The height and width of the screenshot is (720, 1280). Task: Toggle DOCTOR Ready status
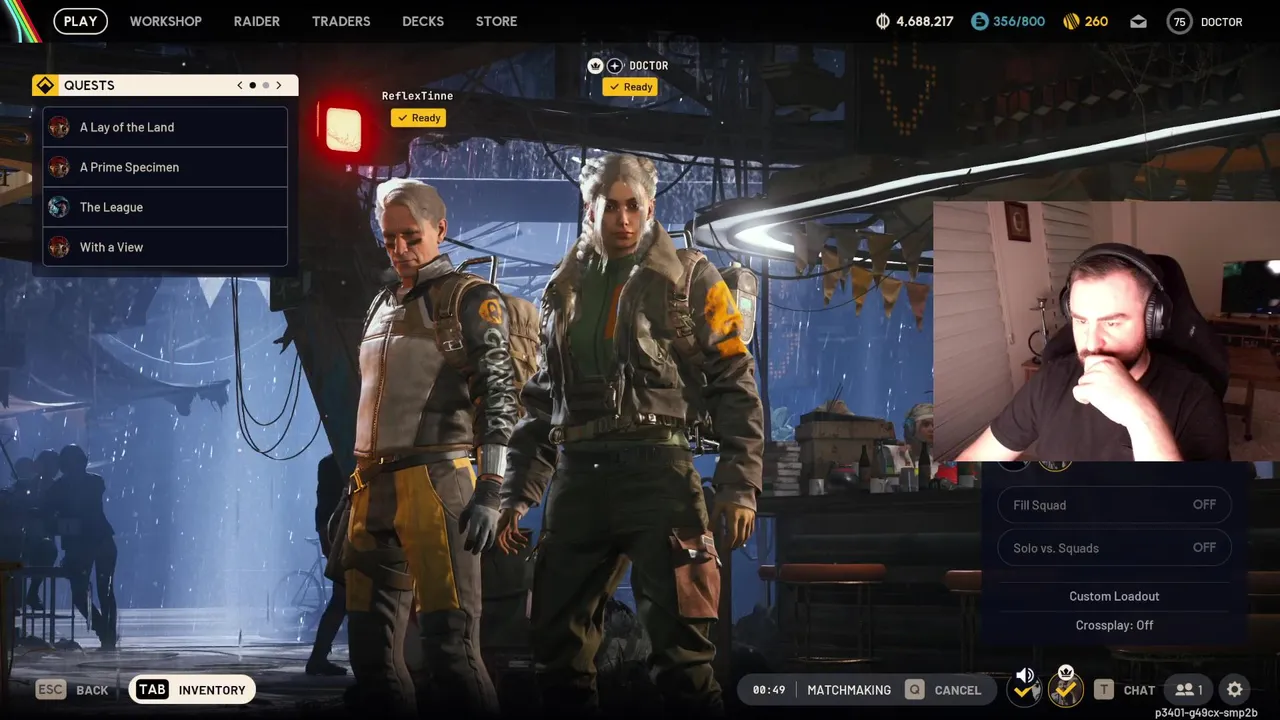coord(630,87)
